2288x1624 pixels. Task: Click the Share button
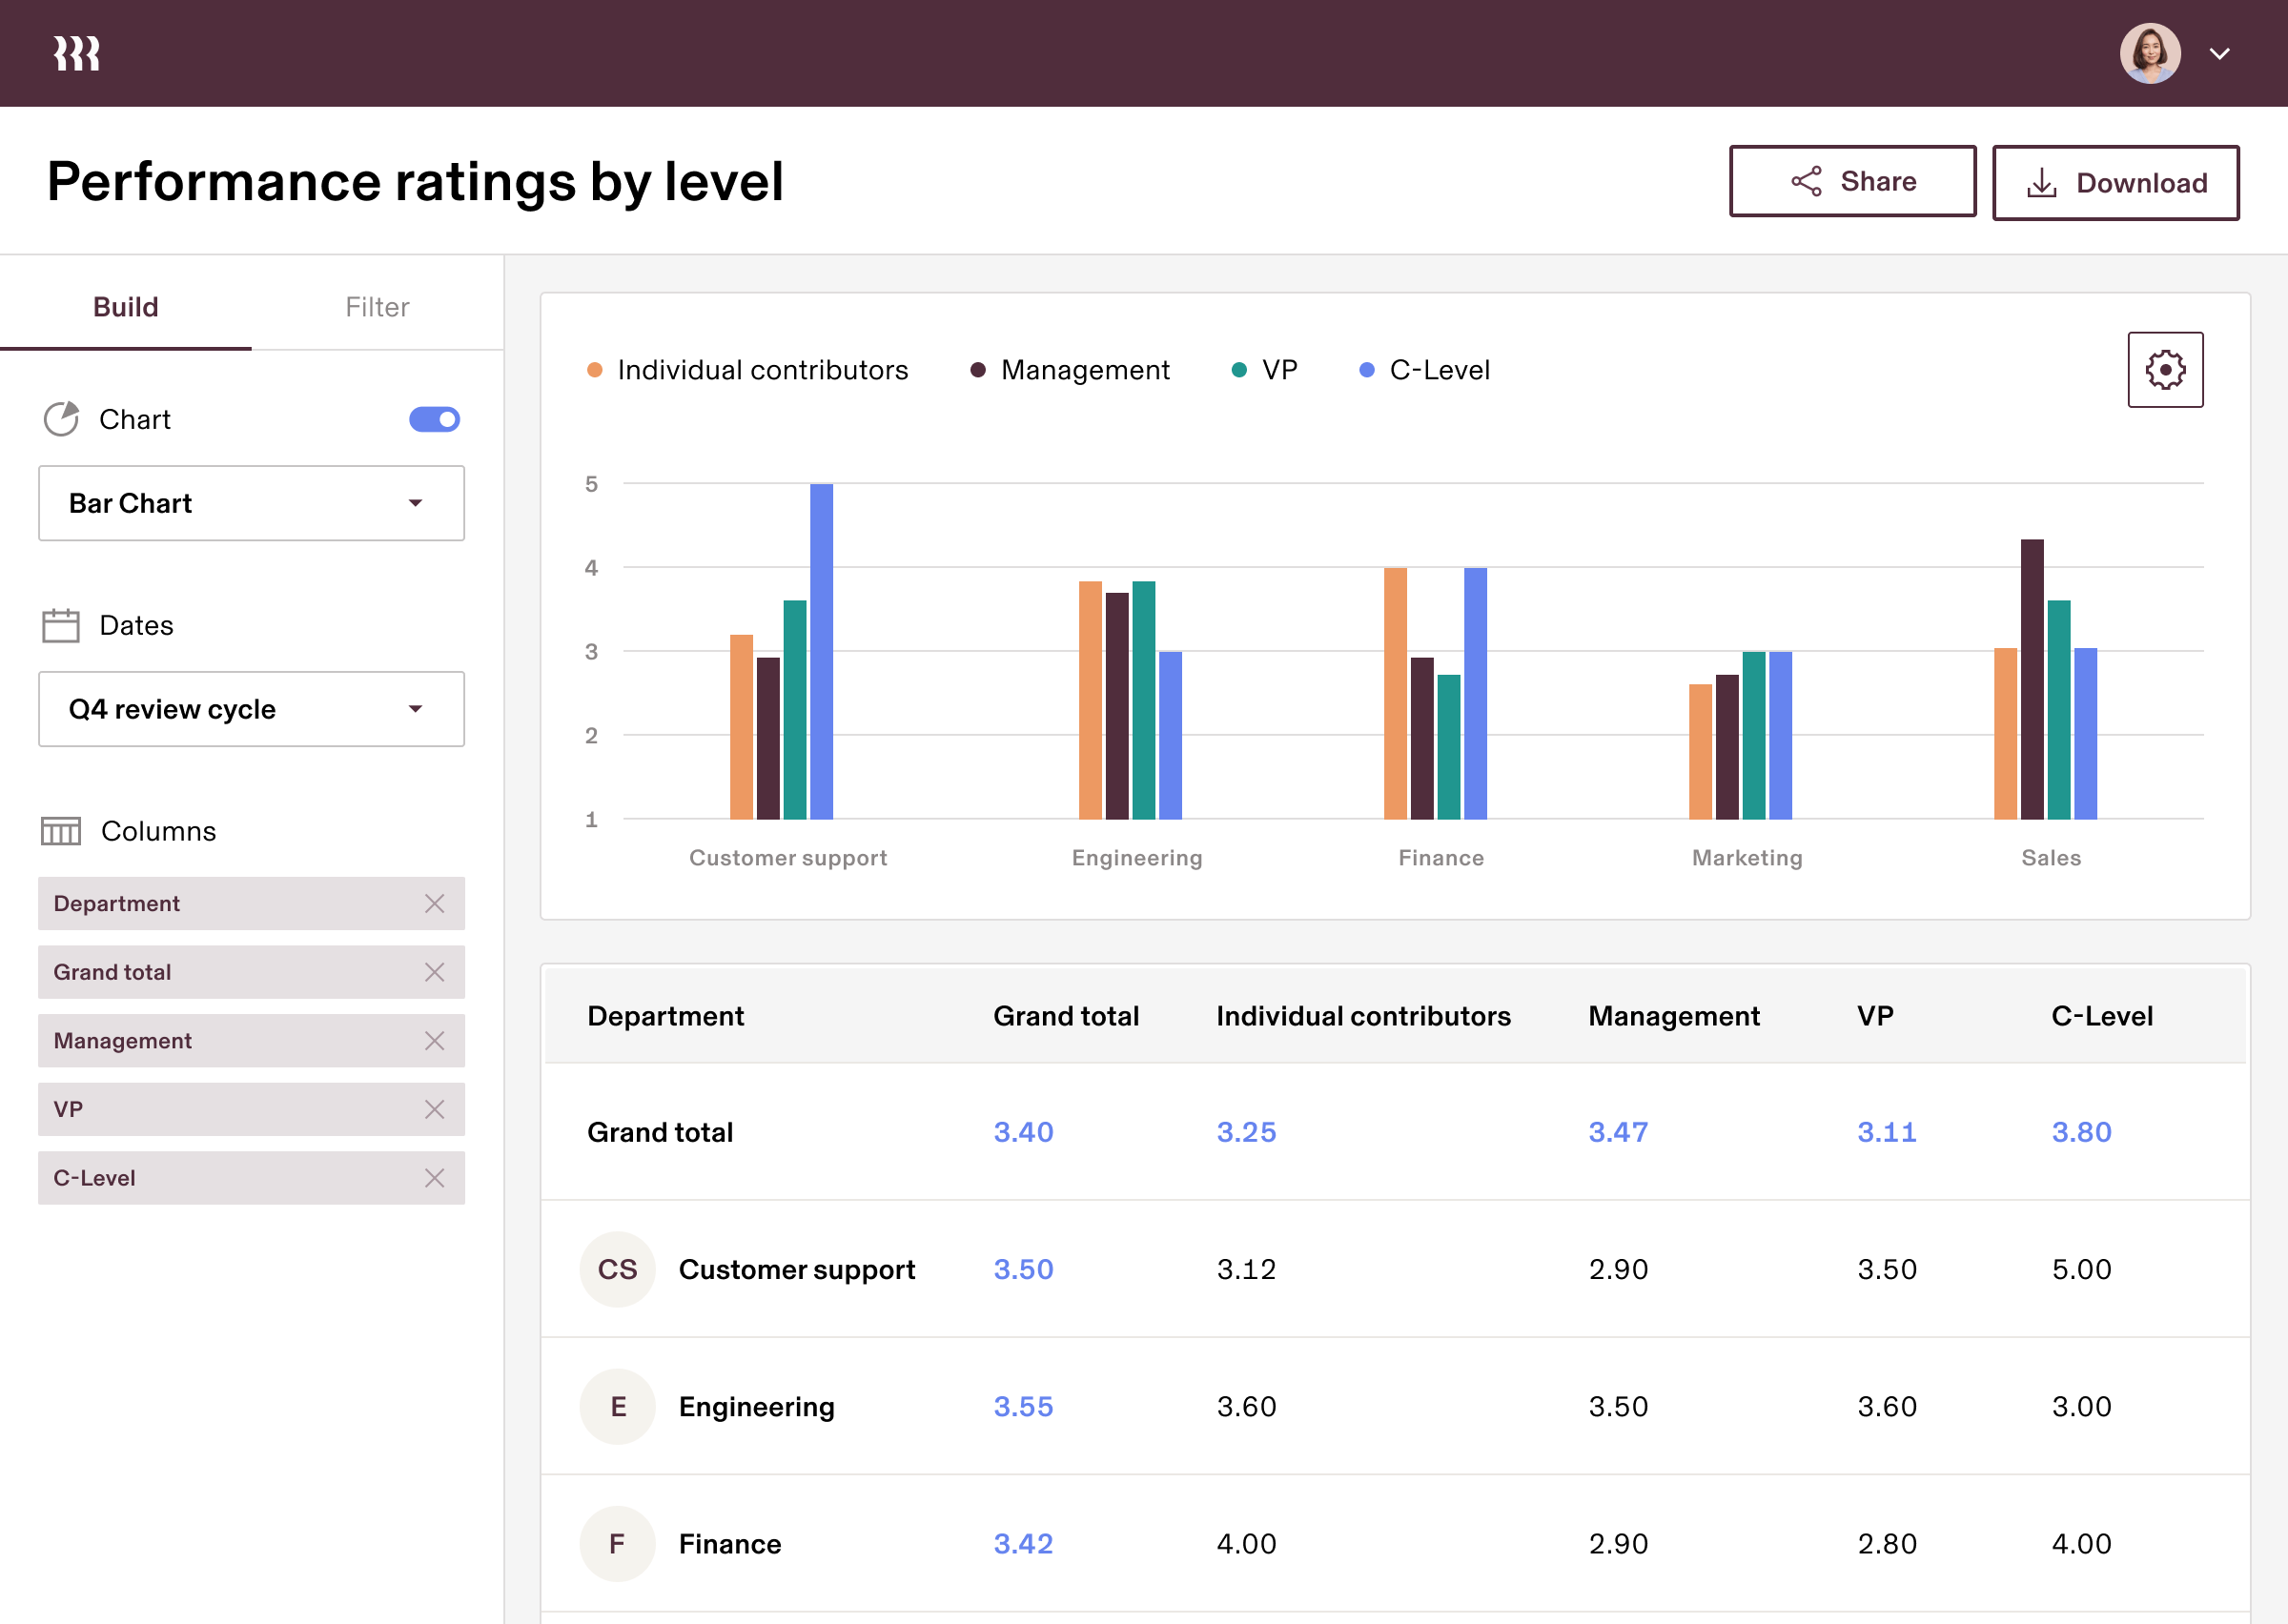(1852, 181)
